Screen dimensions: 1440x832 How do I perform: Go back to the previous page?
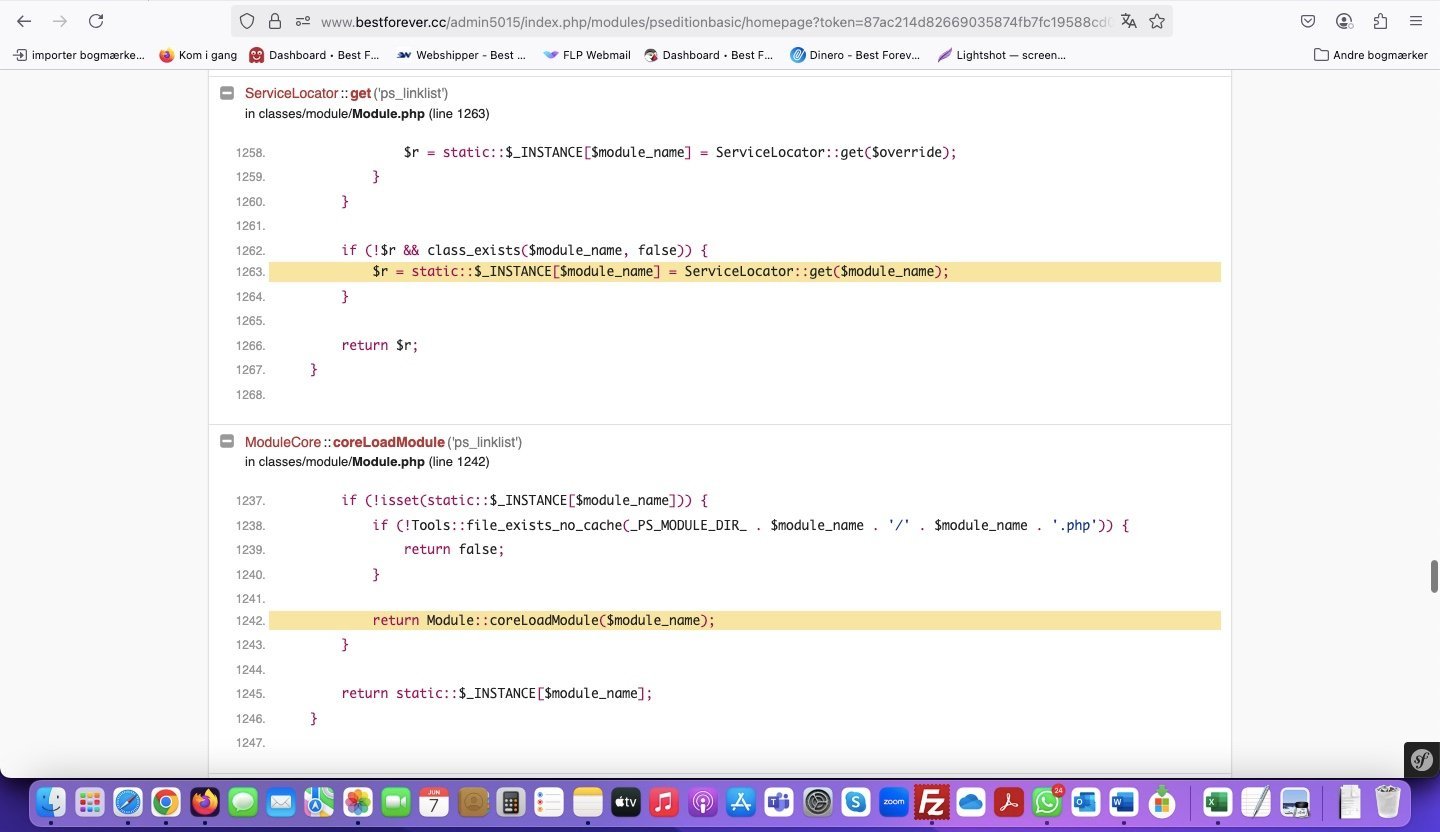24,21
